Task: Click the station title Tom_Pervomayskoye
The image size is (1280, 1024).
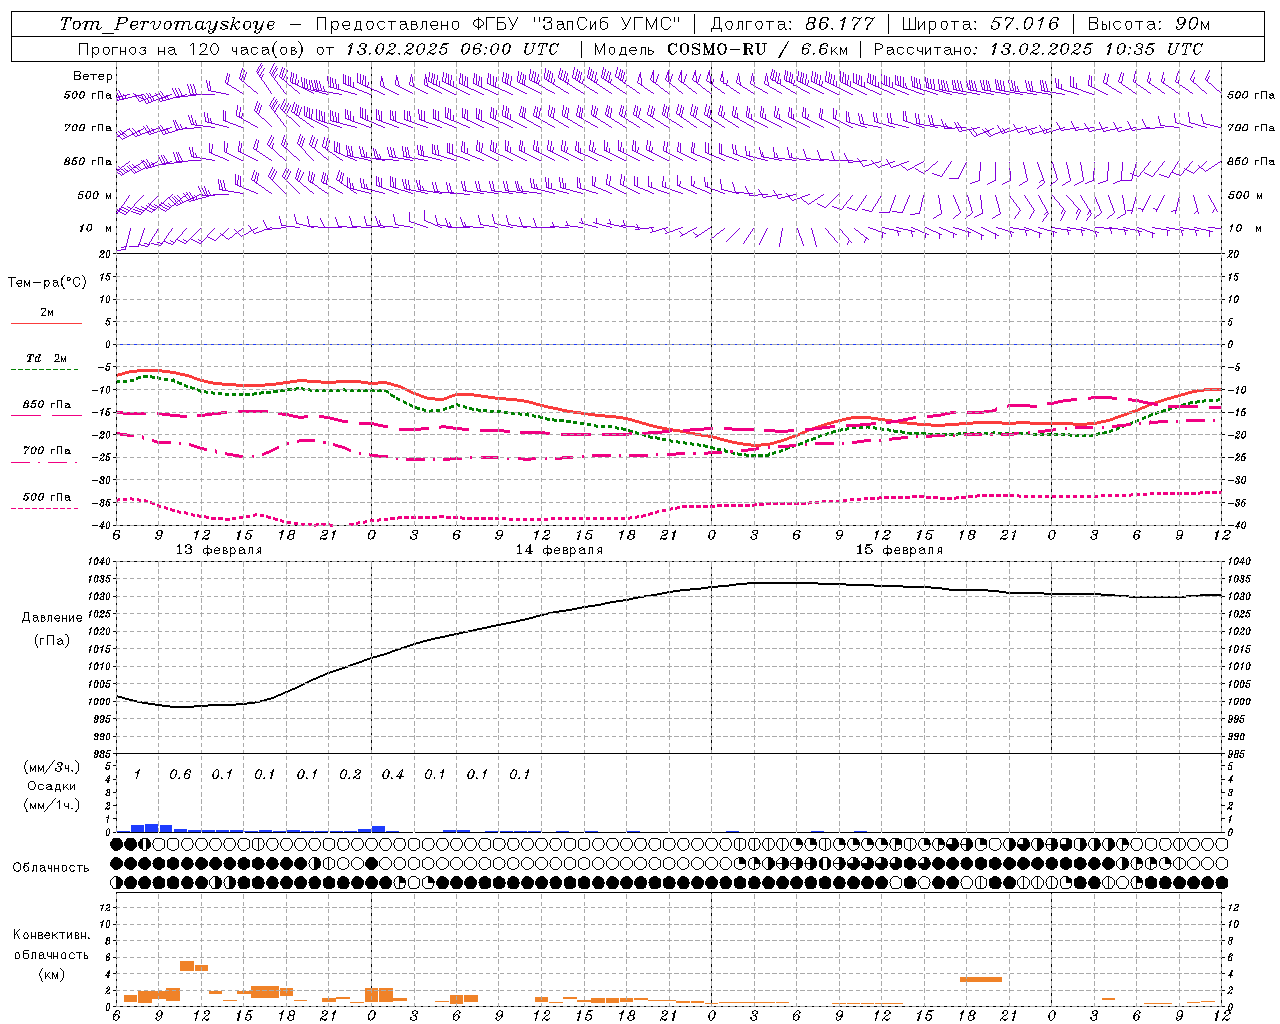Action: 167,24
